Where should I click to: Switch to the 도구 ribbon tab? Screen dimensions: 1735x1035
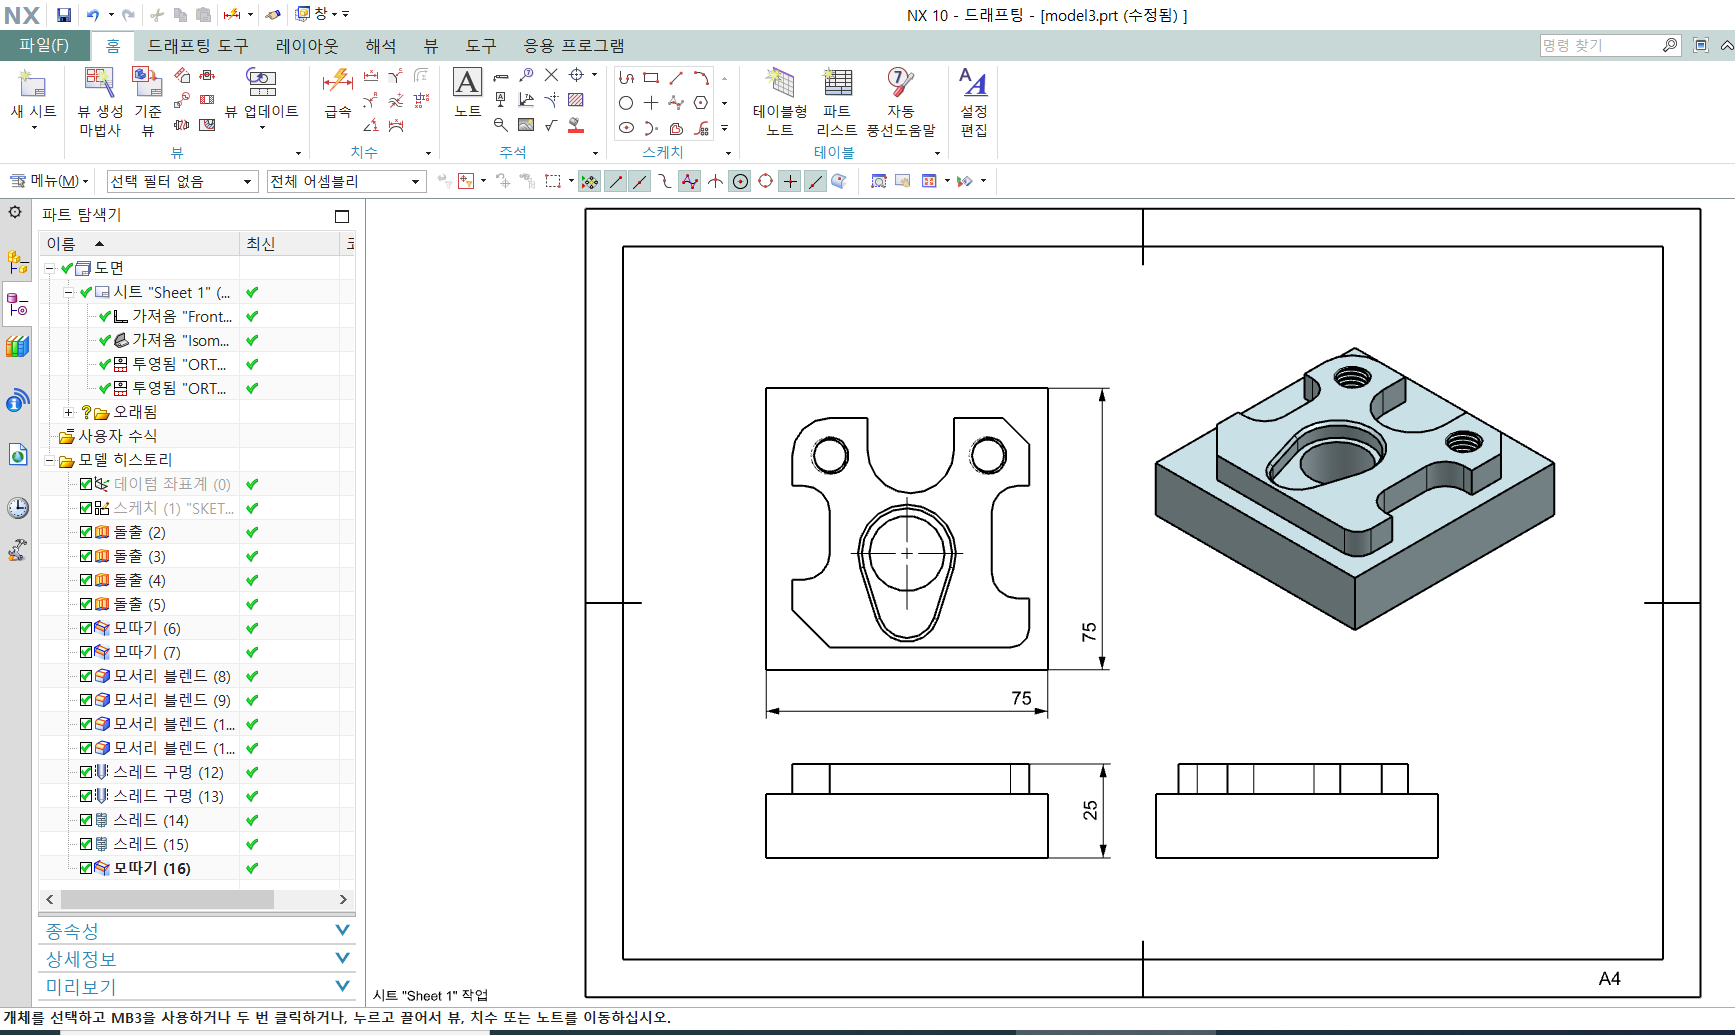point(481,46)
